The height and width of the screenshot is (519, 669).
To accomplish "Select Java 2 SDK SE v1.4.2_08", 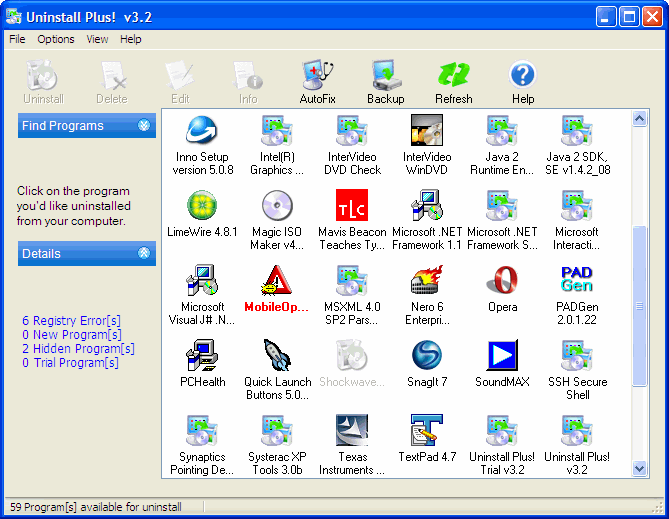I will [577, 145].
